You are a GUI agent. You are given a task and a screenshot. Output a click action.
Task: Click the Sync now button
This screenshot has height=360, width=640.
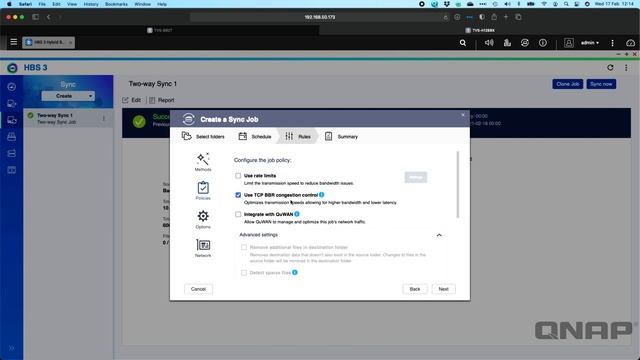601,84
